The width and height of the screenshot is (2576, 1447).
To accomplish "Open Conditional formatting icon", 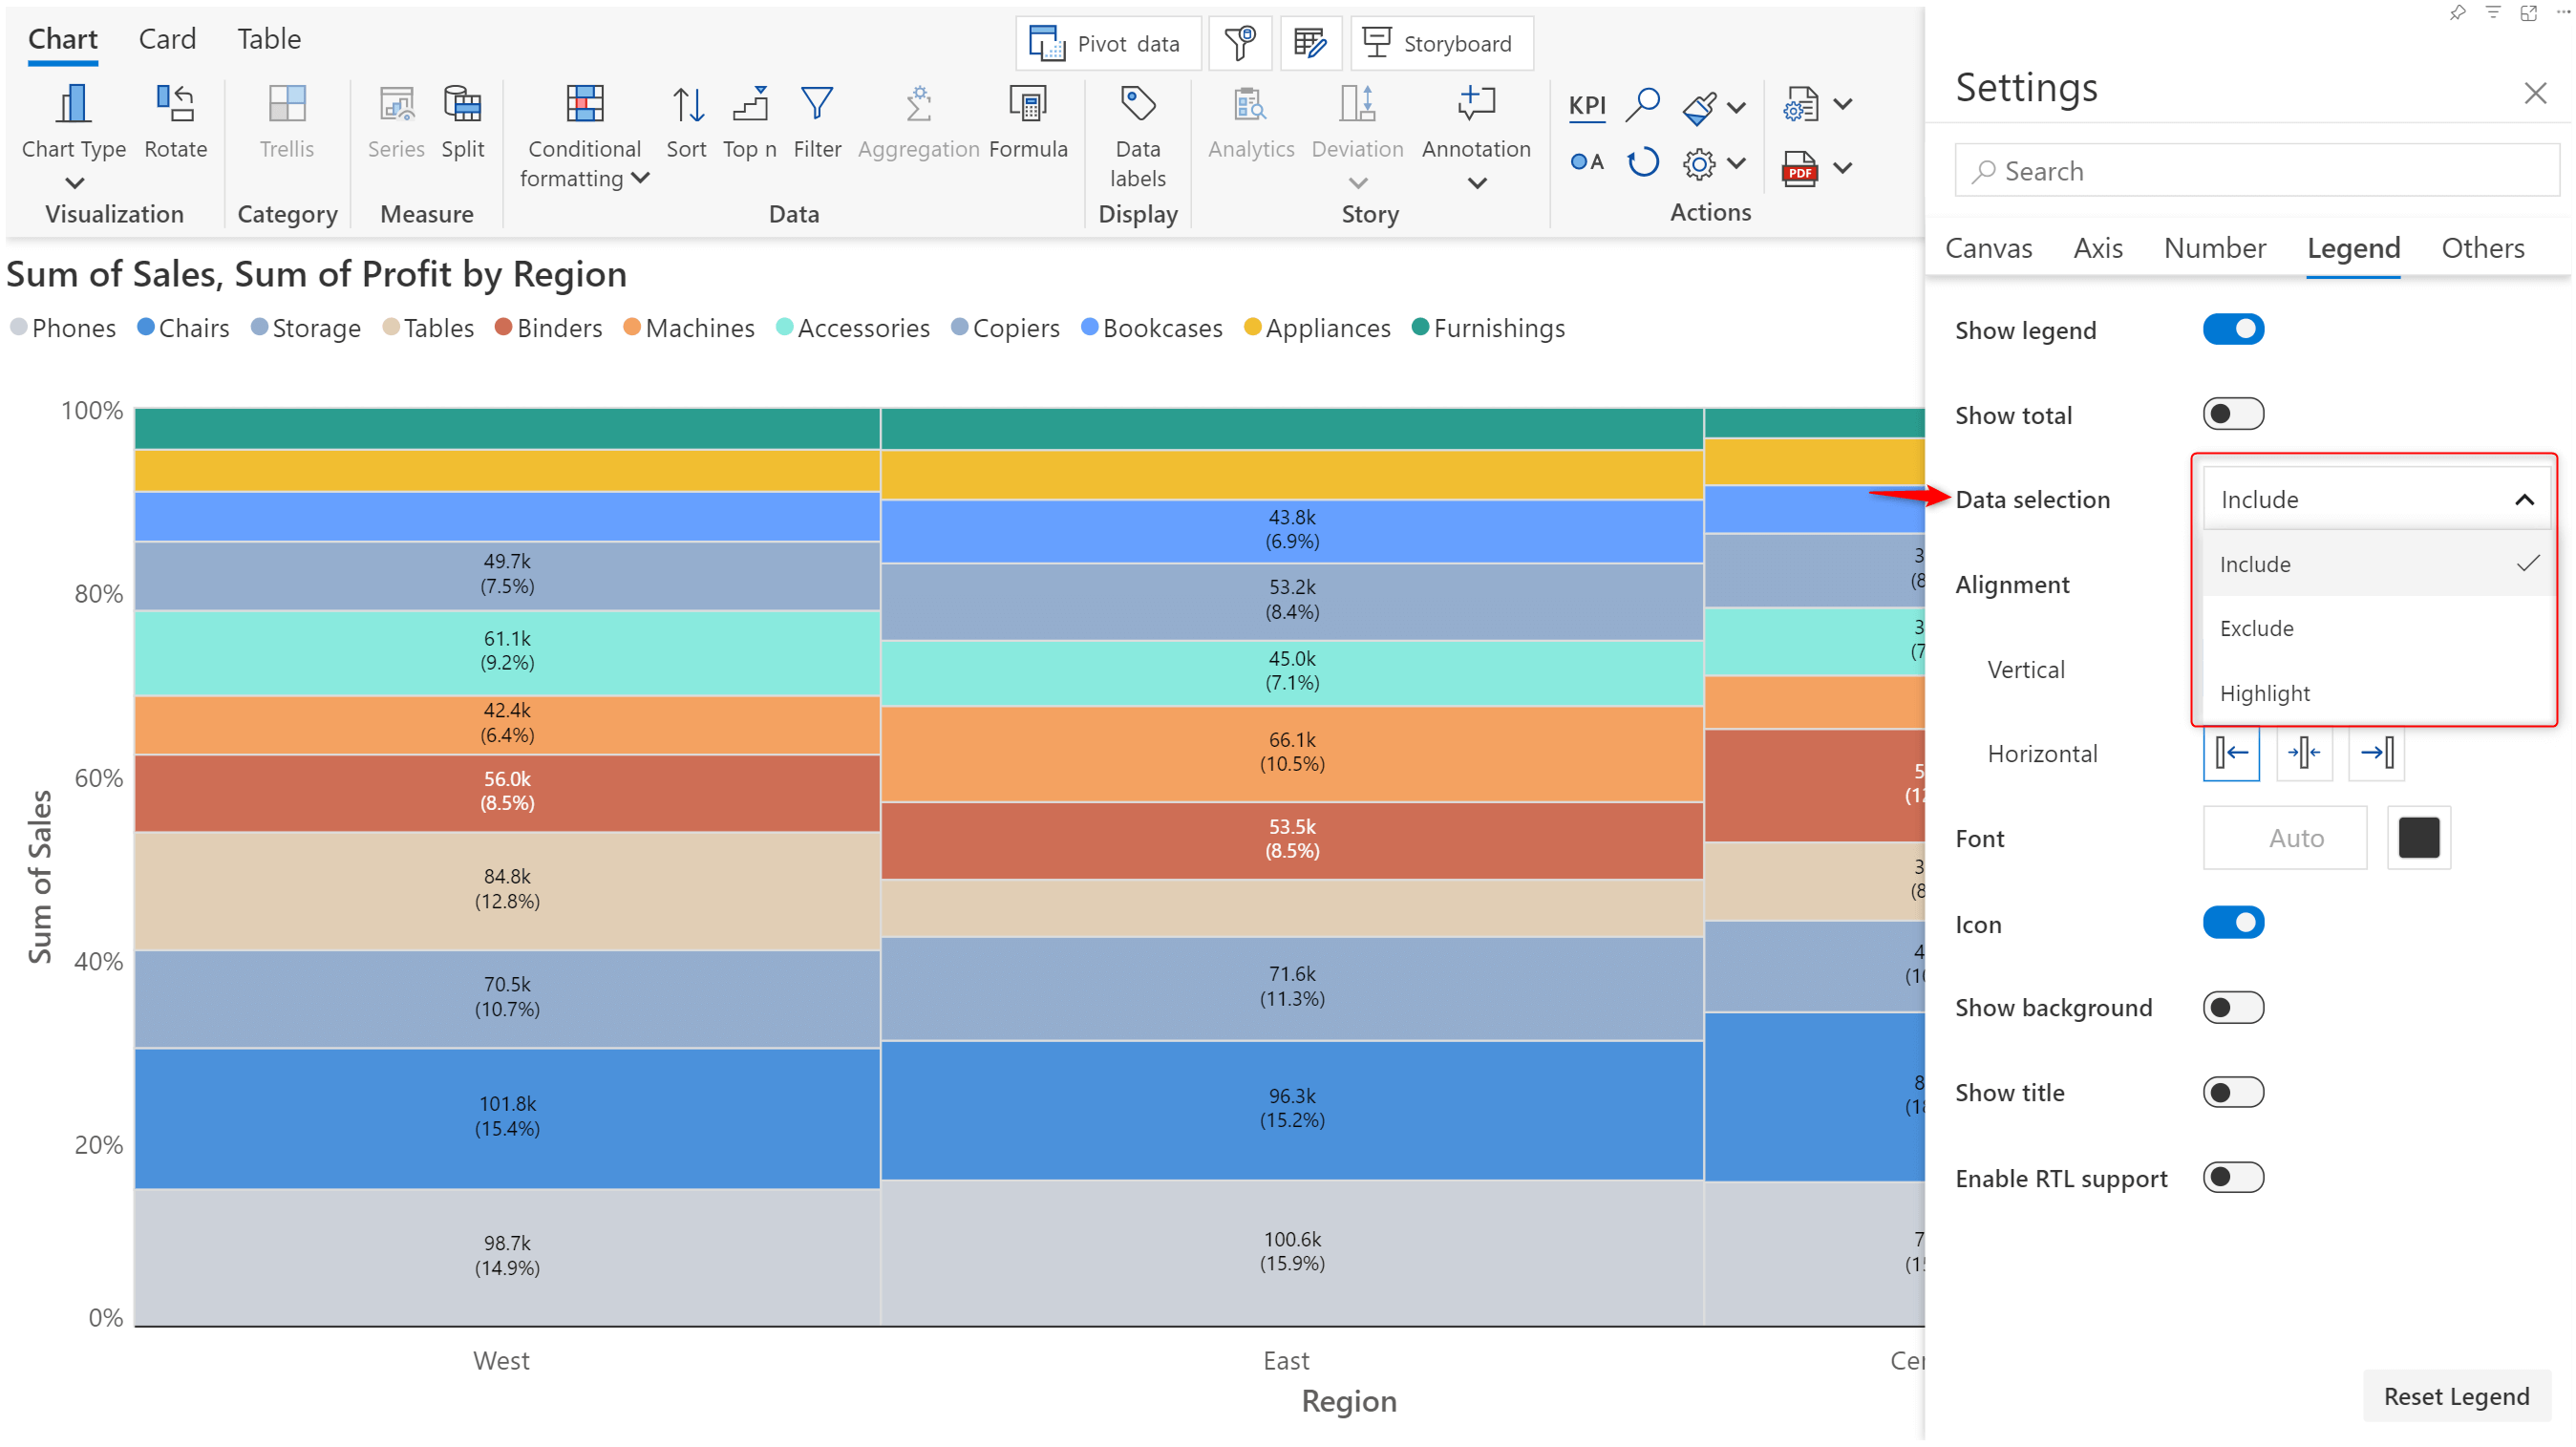I will (584, 104).
